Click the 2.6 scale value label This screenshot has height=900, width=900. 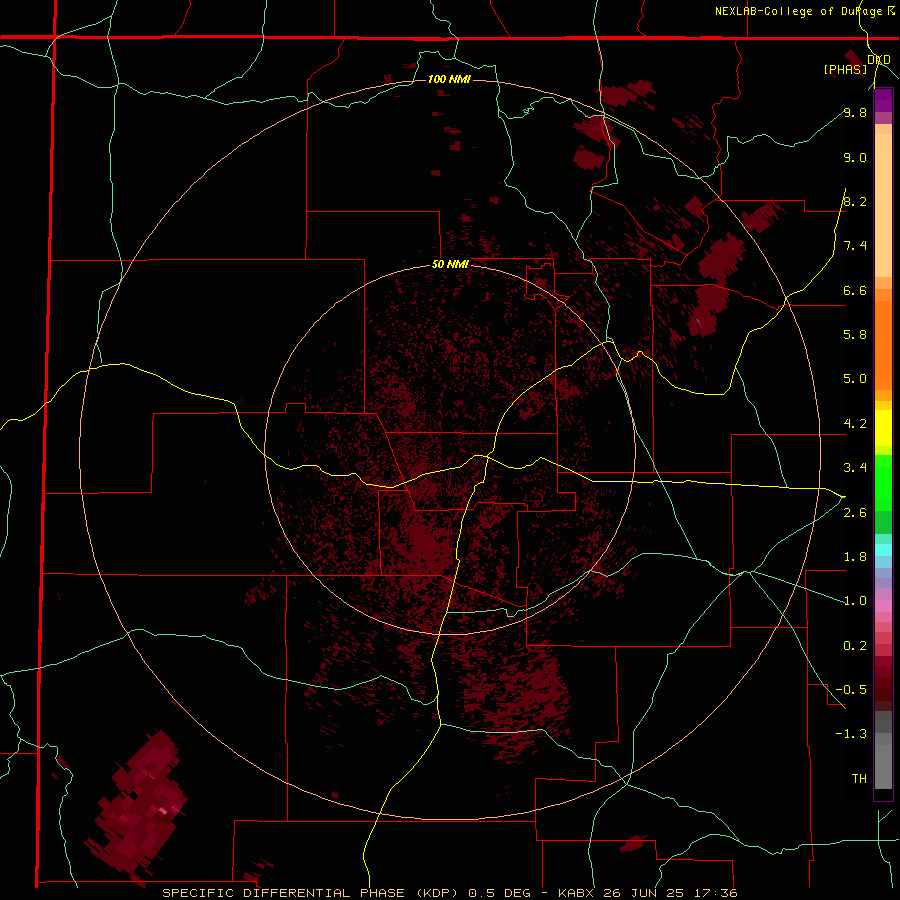pyautogui.click(x=855, y=513)
